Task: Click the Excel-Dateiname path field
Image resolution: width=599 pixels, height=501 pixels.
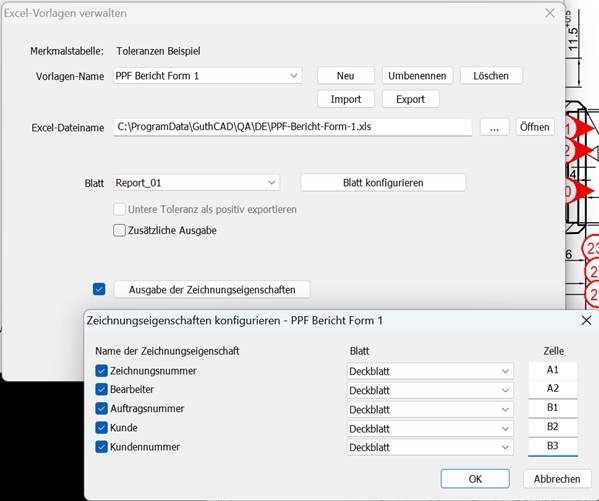Action: tap(293, 127)
